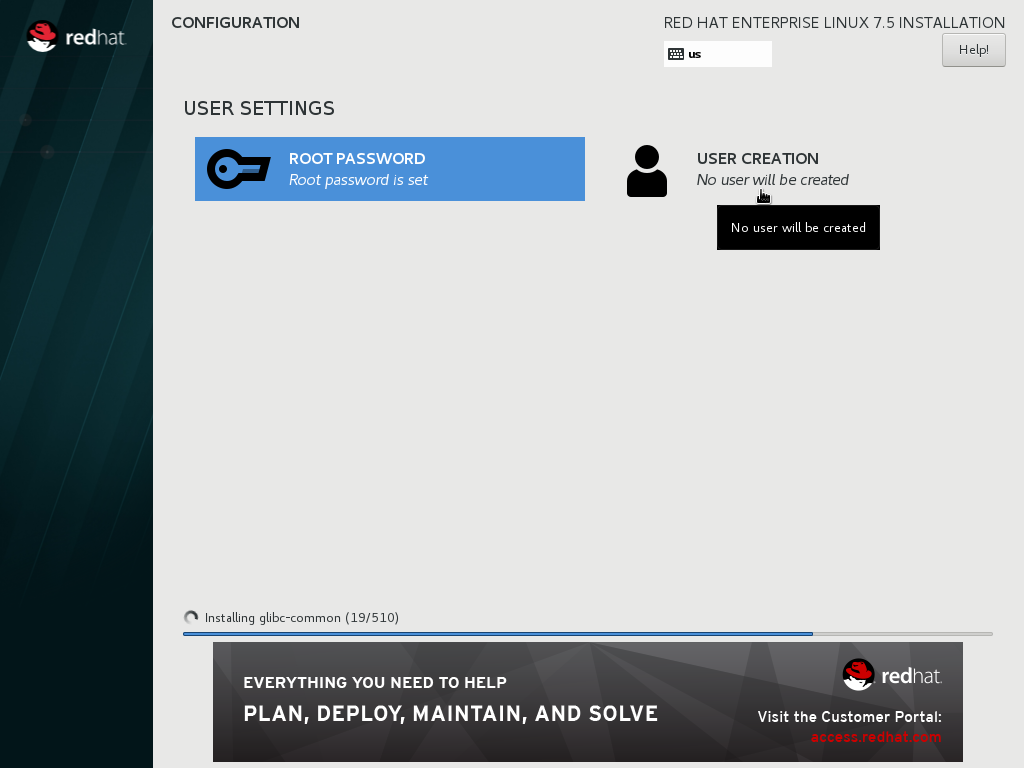Open the Root Password key icon
The width and height of the screenshot is (1024, 768).
click(238, 169)
